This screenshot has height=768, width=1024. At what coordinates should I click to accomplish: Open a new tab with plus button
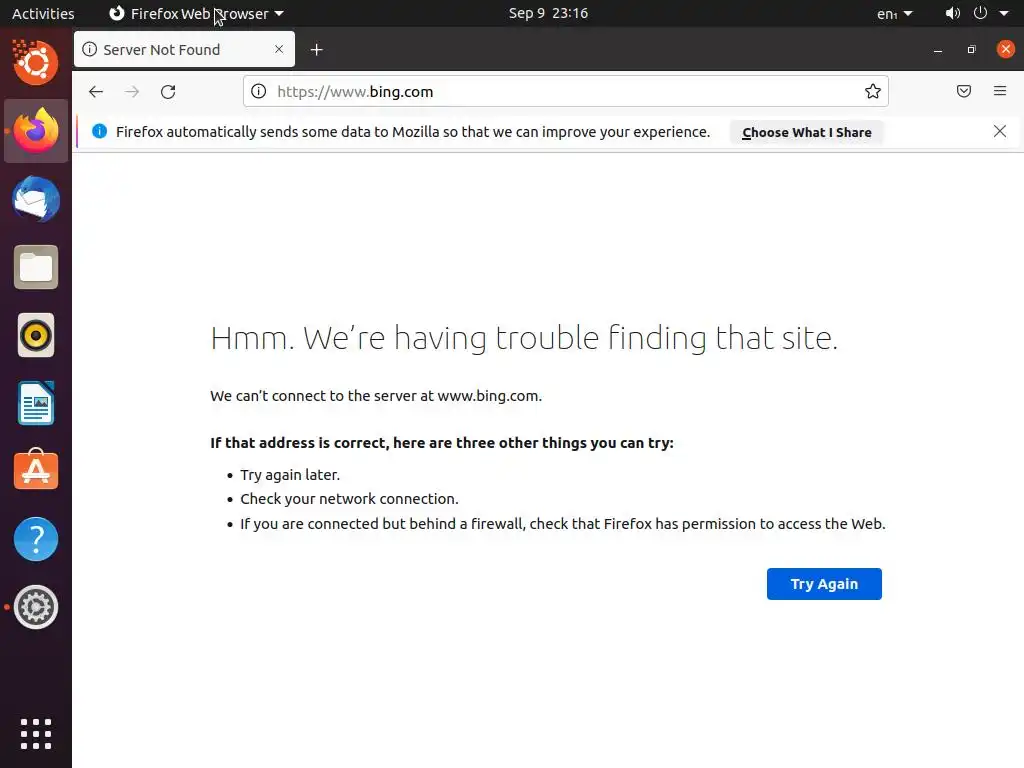pos(316,50)
